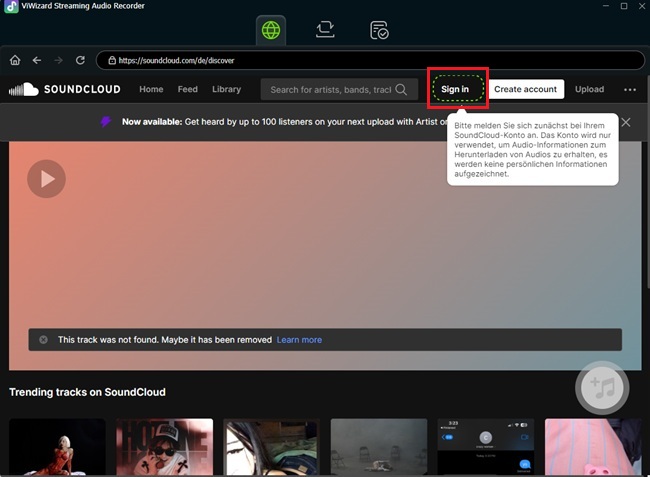The width and height of the screenshot is (650, 477).
Task: Open the Feed menu item
Action: point(187,89)
